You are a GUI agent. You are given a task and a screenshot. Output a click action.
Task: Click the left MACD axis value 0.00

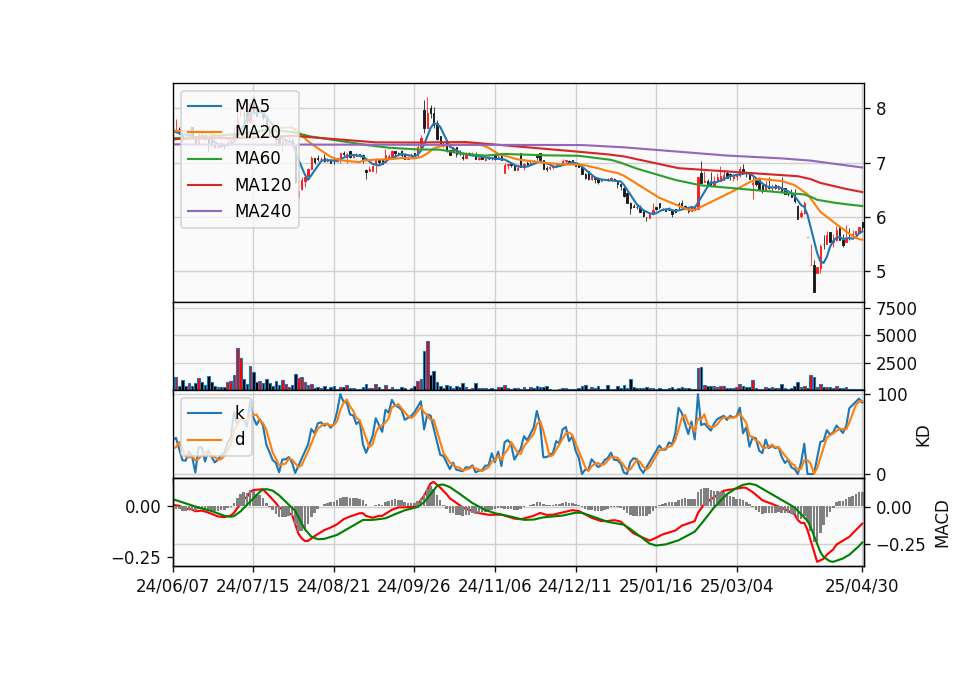(x=143, y=507)
